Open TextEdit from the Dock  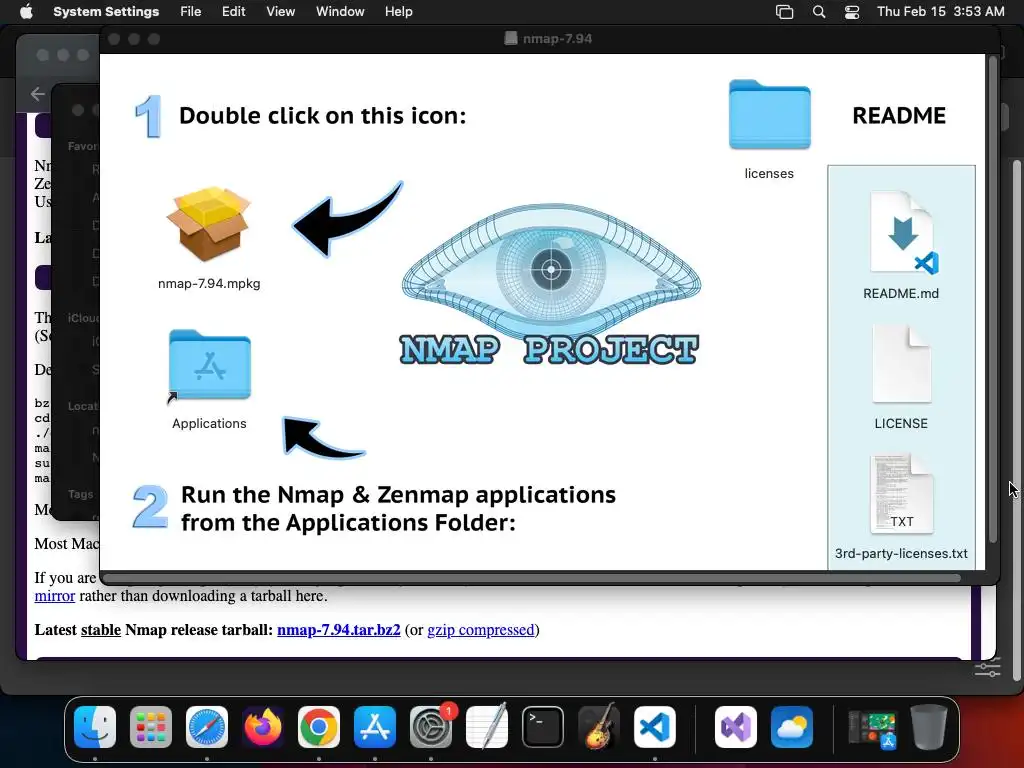(x=487, y=727)
